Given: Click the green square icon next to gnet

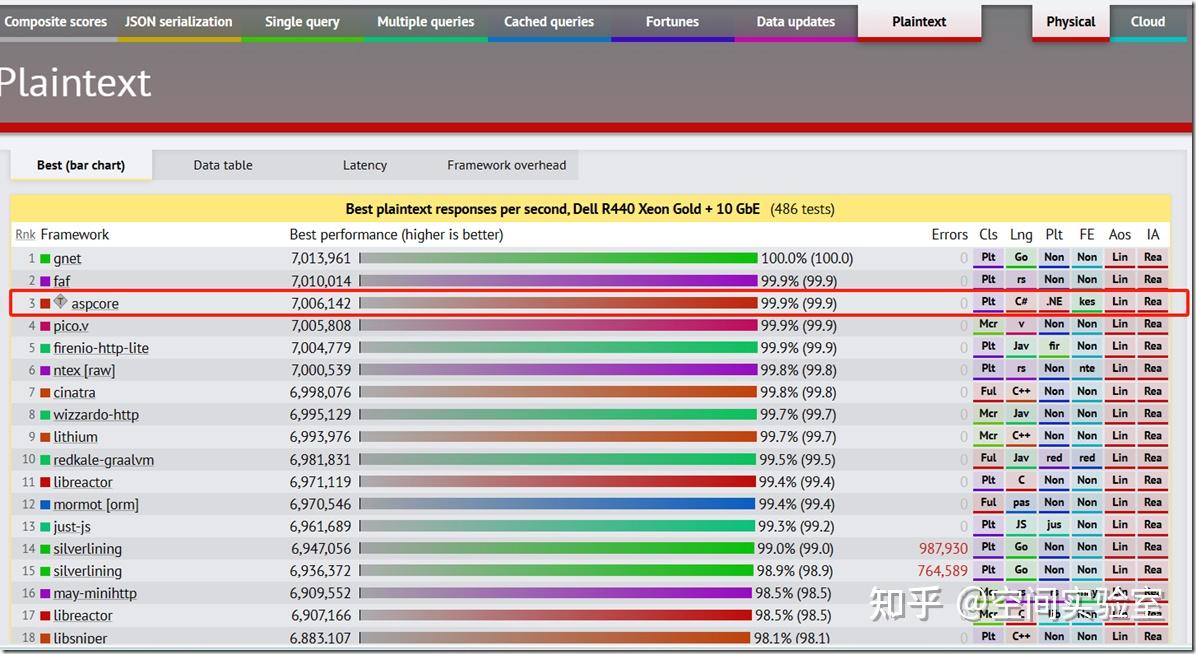Looking at the screenshot, I should point(44,258).
